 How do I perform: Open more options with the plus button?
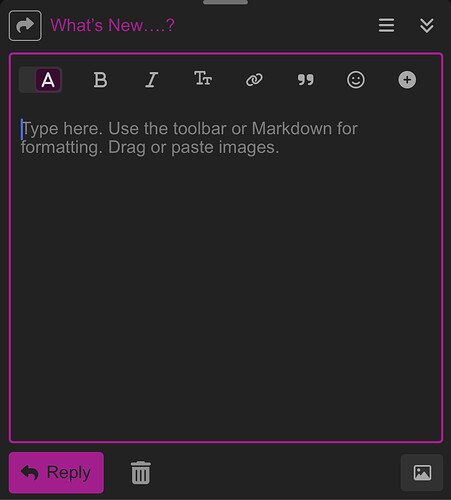pyautogui.click(x=407, y=80)
